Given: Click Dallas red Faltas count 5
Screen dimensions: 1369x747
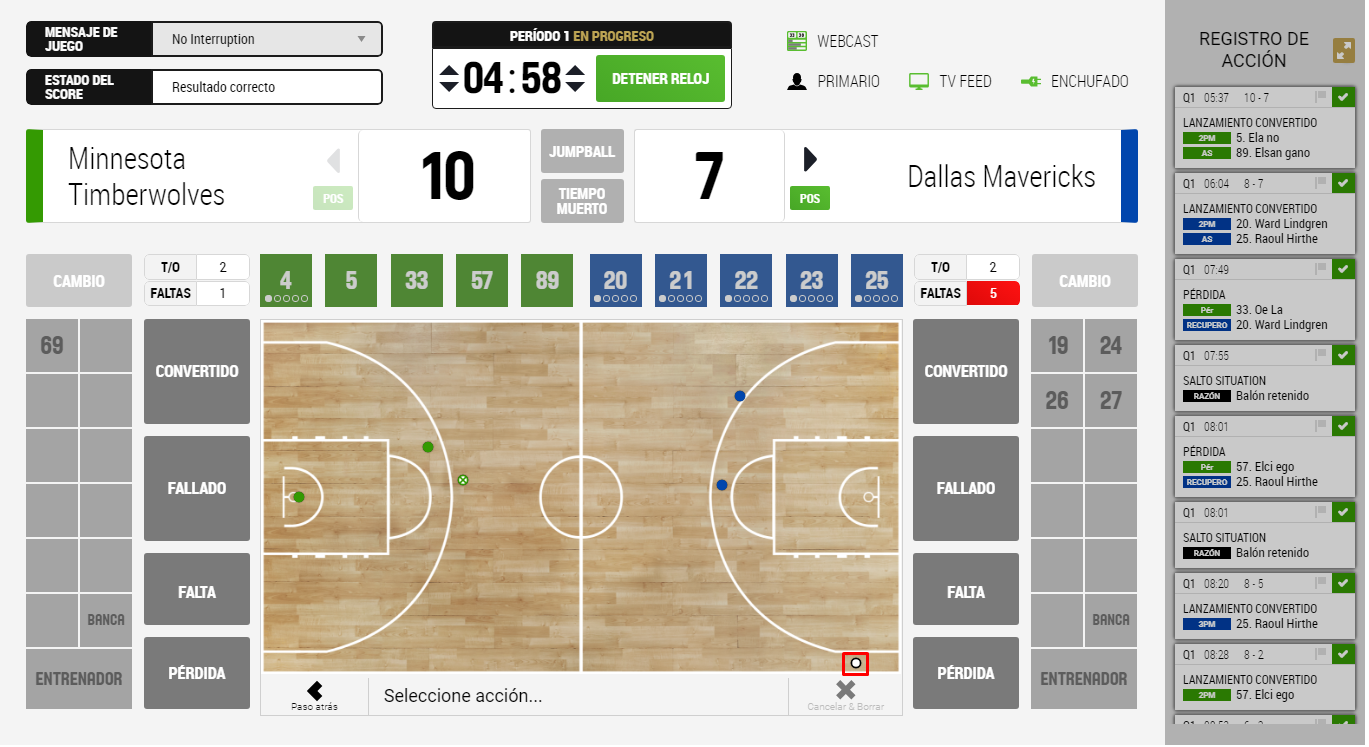Looking at the screenshot, I should pos(993,293).
